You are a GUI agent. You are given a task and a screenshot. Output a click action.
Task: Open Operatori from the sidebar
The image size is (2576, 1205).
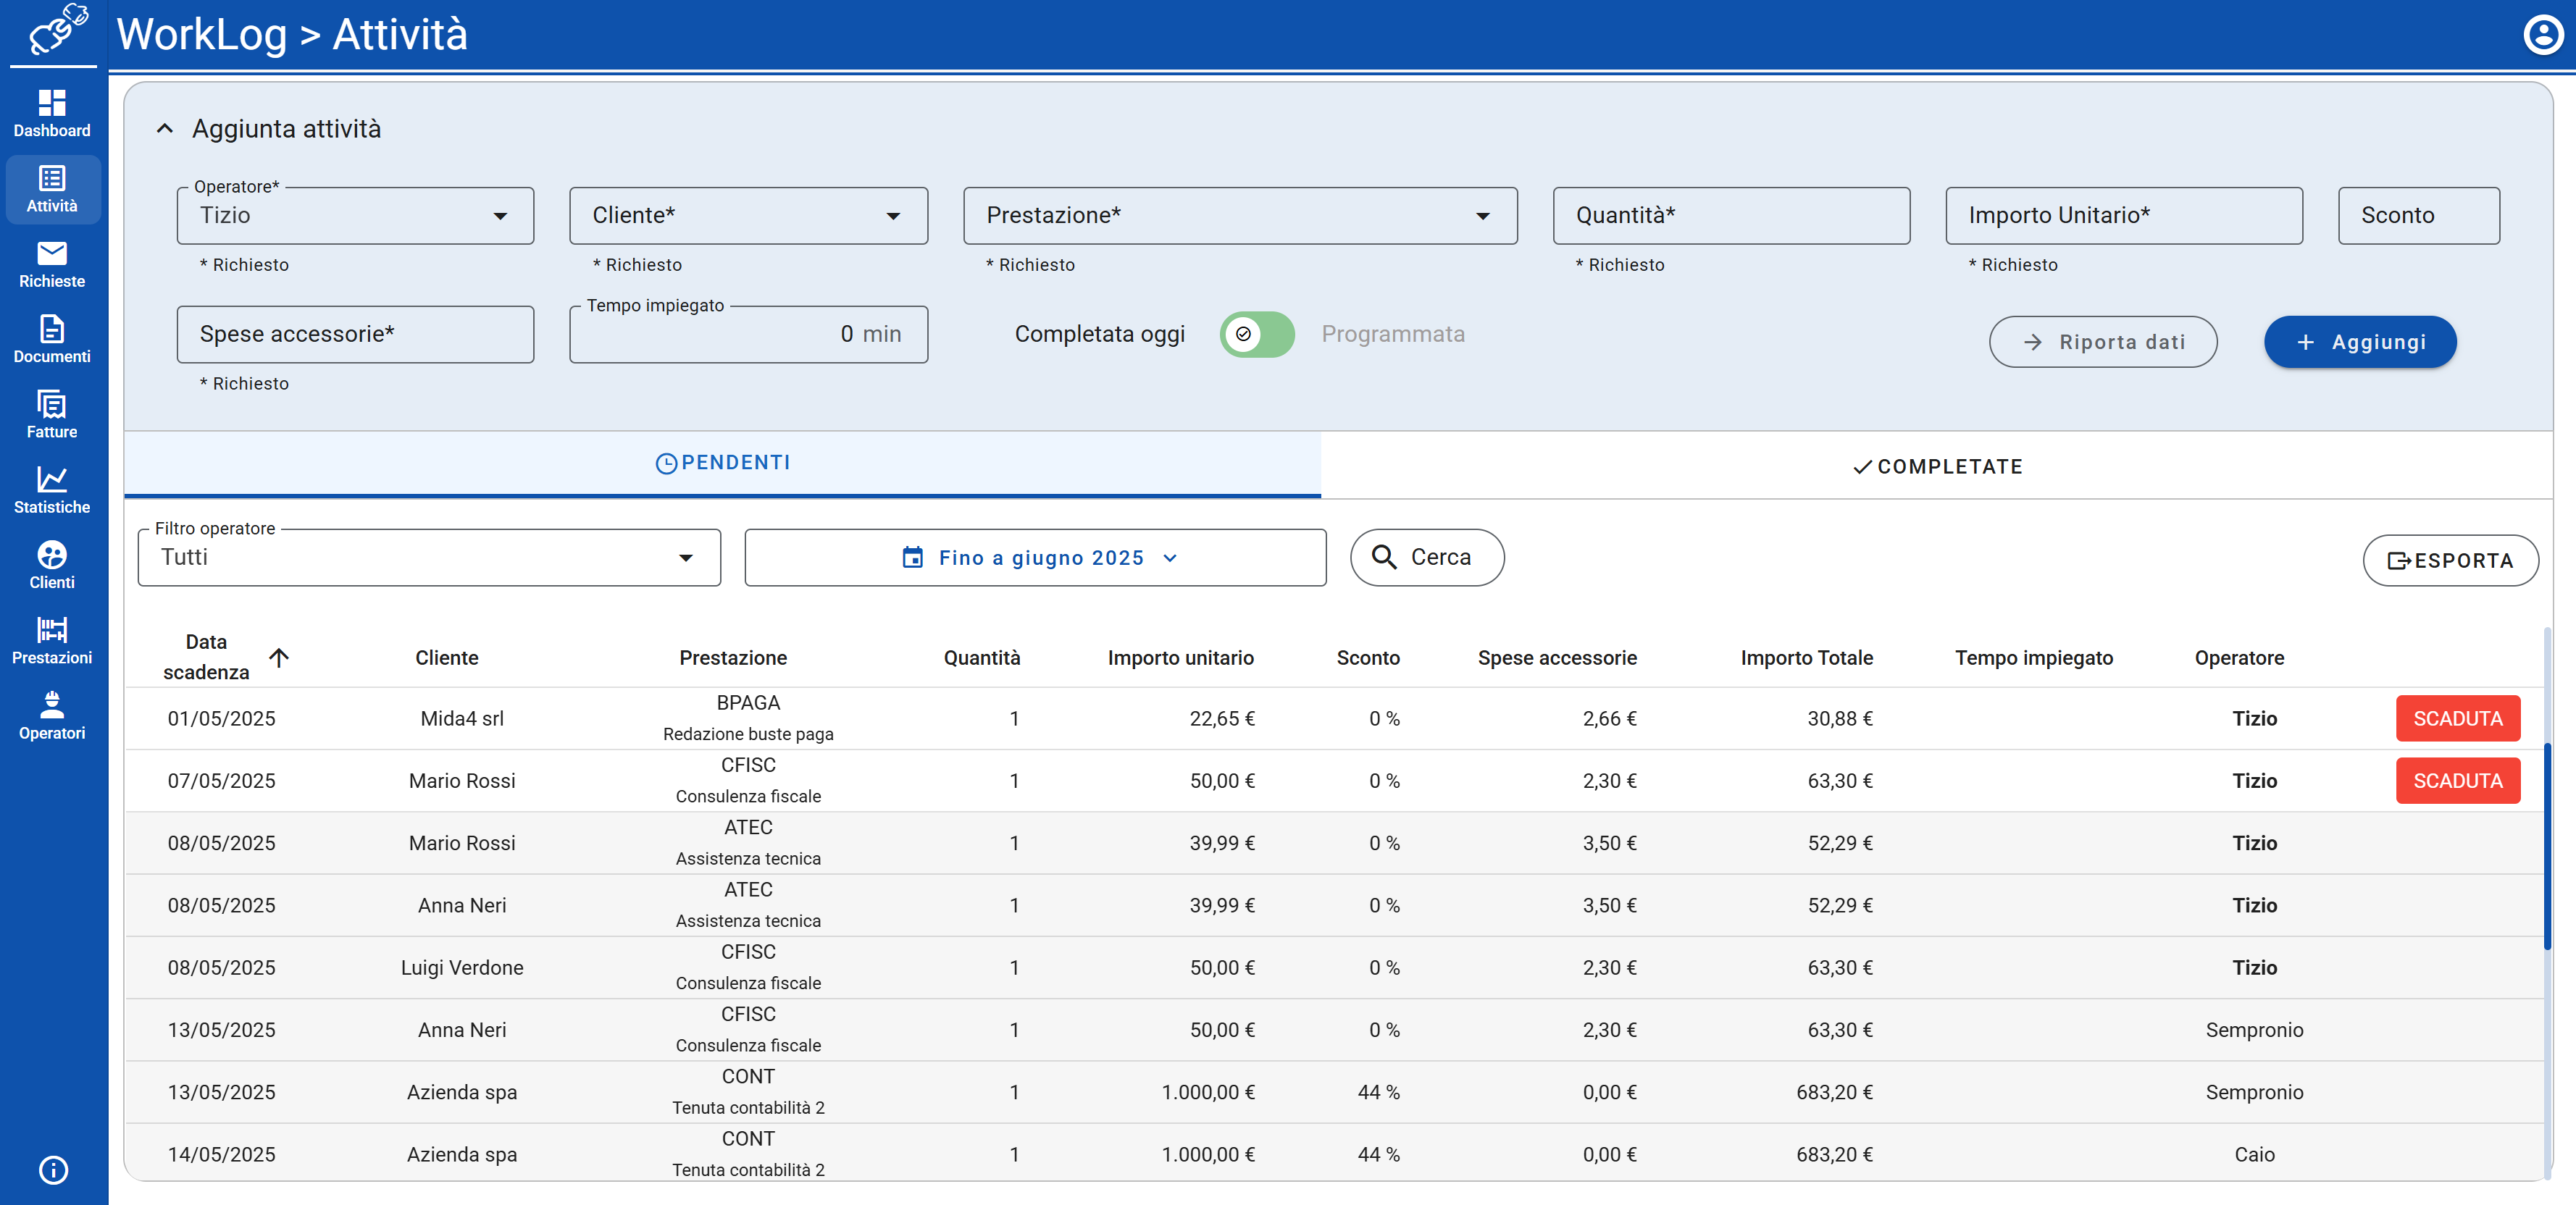(x=52, y=715)
